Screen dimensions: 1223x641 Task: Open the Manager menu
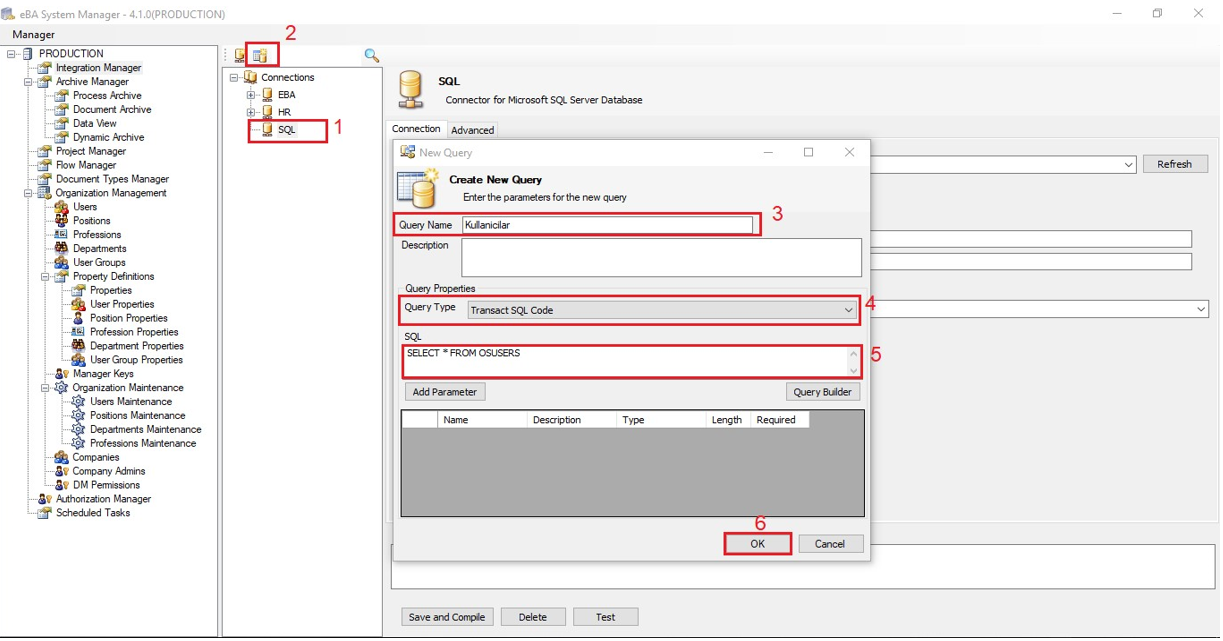click(33, 34)
